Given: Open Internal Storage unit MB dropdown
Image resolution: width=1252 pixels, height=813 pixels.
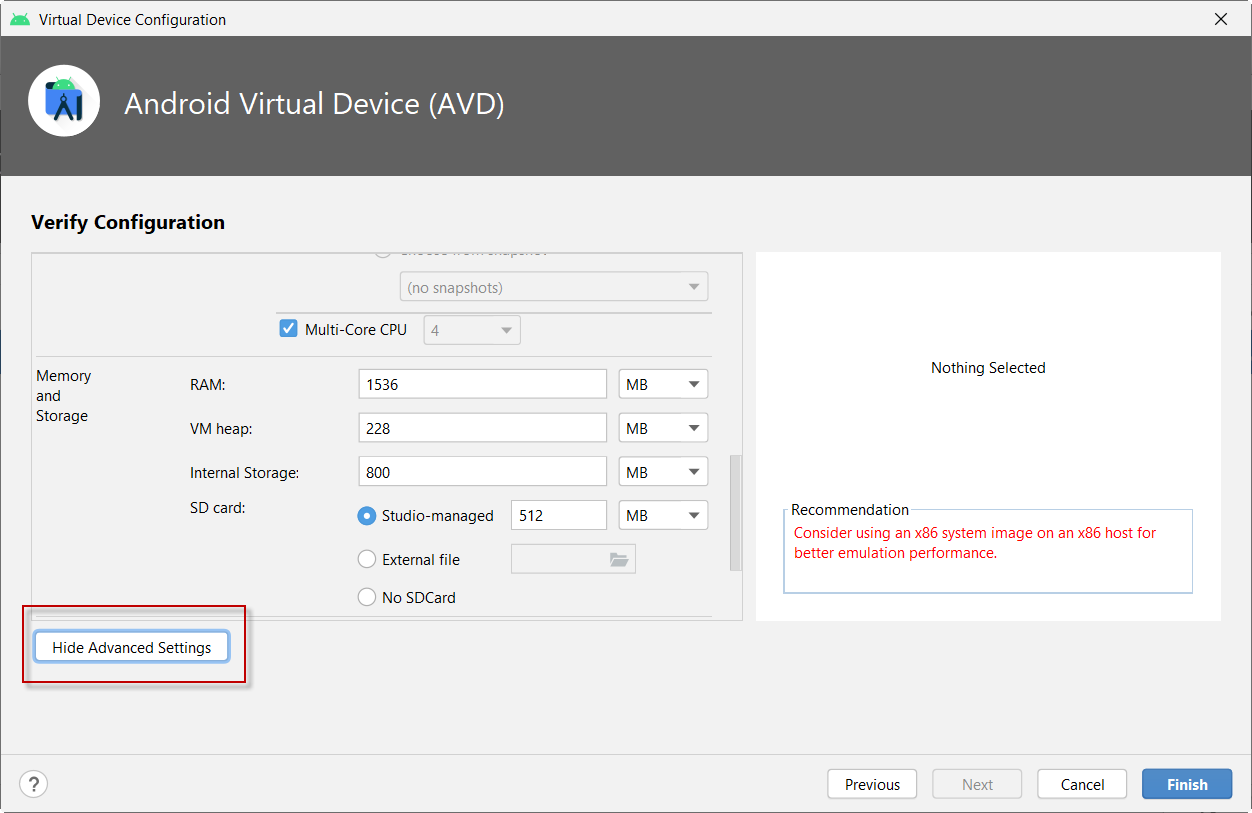Looking at the screenshot, I should click(664, 472).
